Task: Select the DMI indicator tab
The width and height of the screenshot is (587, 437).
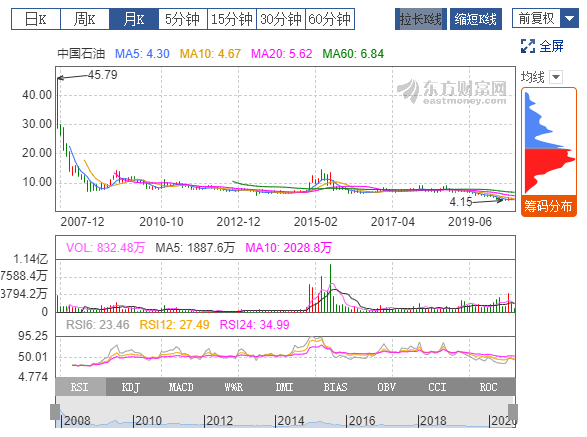Action: coord(285,387)
